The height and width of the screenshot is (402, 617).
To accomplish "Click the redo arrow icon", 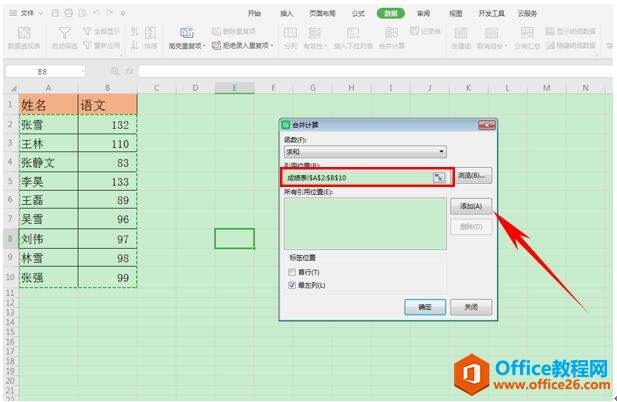I will tap(109, 13).
